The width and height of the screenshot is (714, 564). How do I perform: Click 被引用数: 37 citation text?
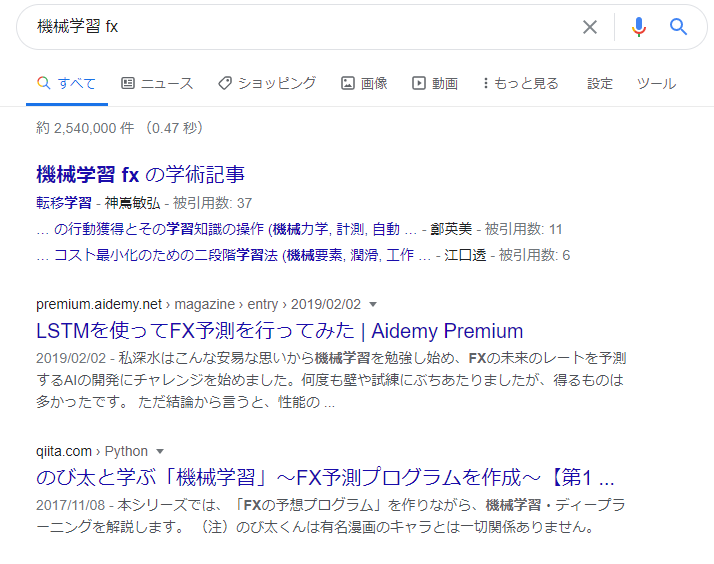213,203
